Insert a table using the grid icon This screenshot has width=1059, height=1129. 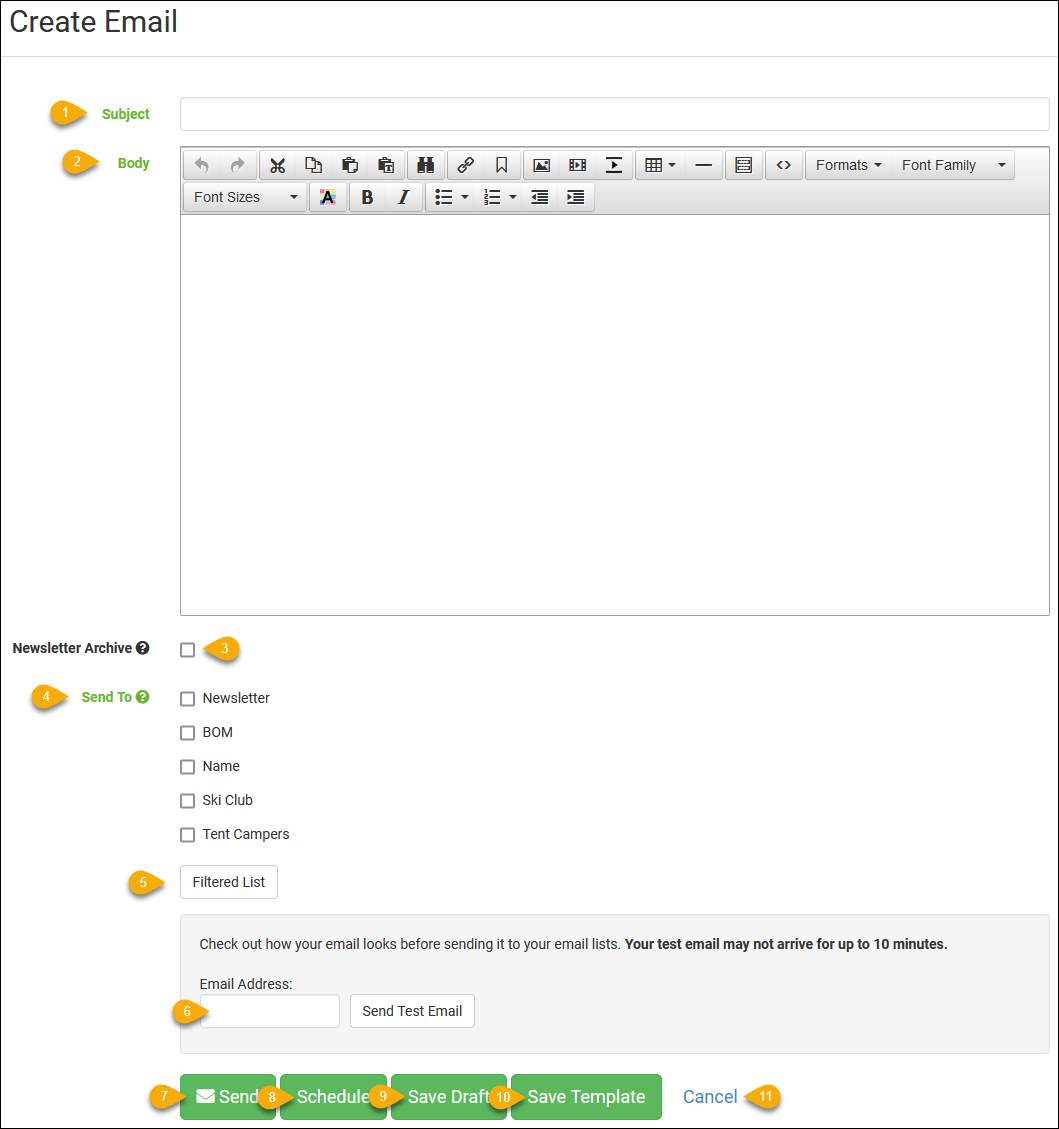click(x=653, y=165)
